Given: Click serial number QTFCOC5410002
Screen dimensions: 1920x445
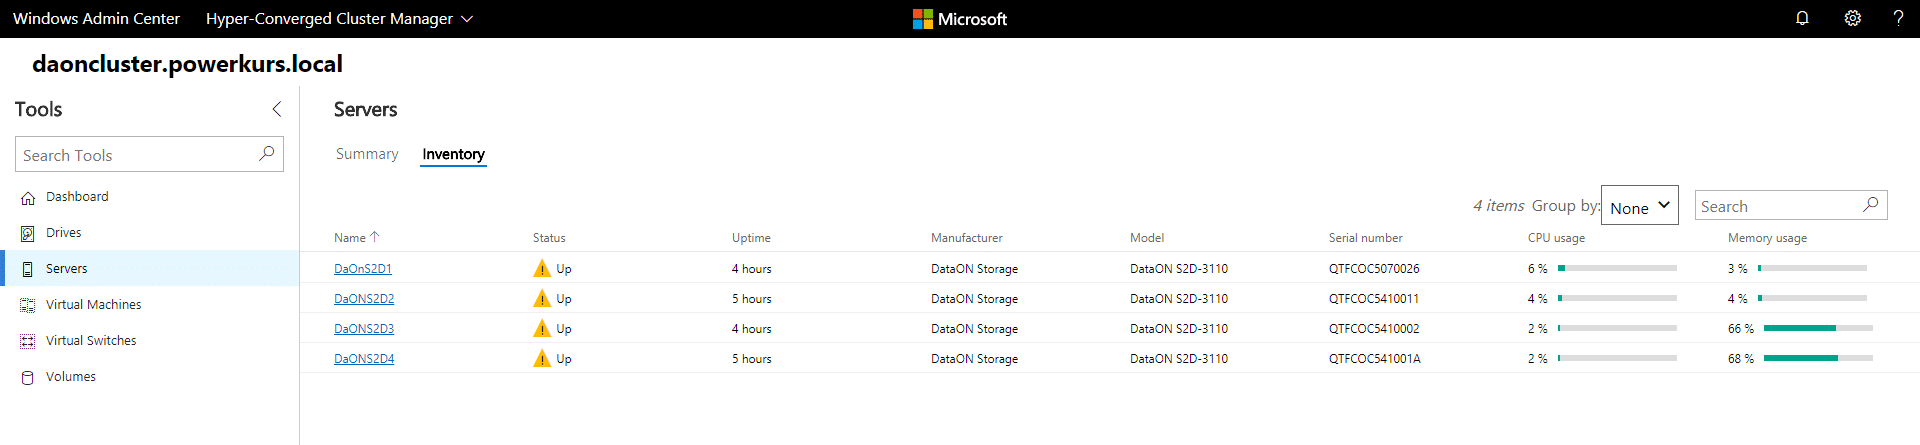Looking at the screenshot, I should tap(1374, 329).
